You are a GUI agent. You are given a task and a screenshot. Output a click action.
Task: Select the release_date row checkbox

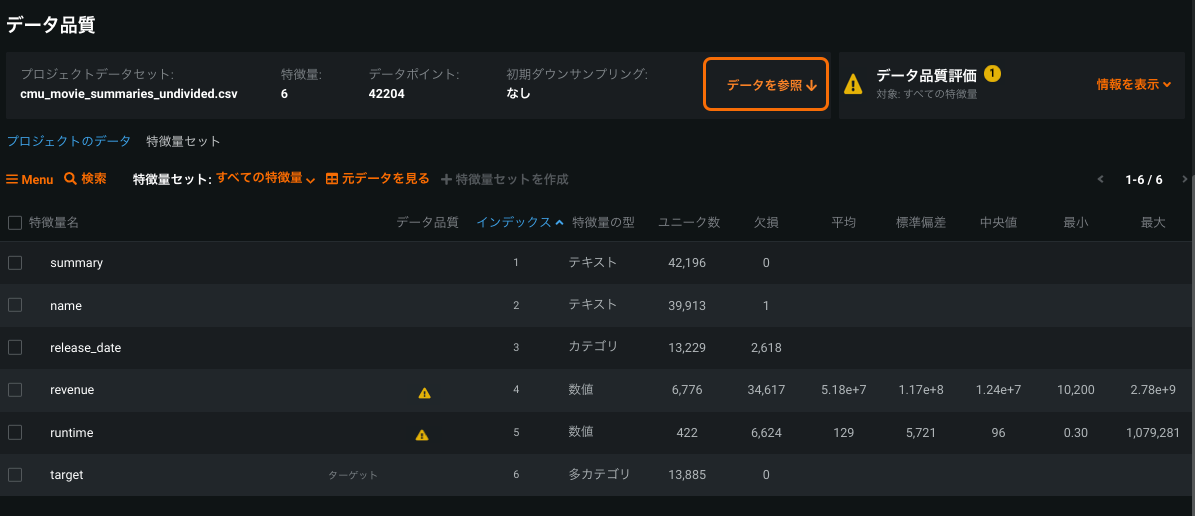point(15,347)
